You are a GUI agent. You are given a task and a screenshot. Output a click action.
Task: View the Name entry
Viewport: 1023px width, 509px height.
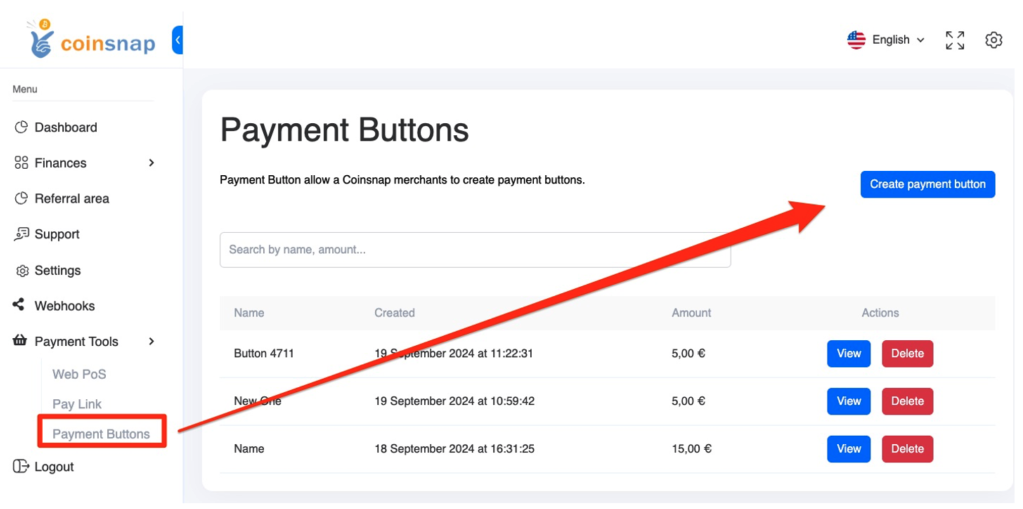click(849, 449)
